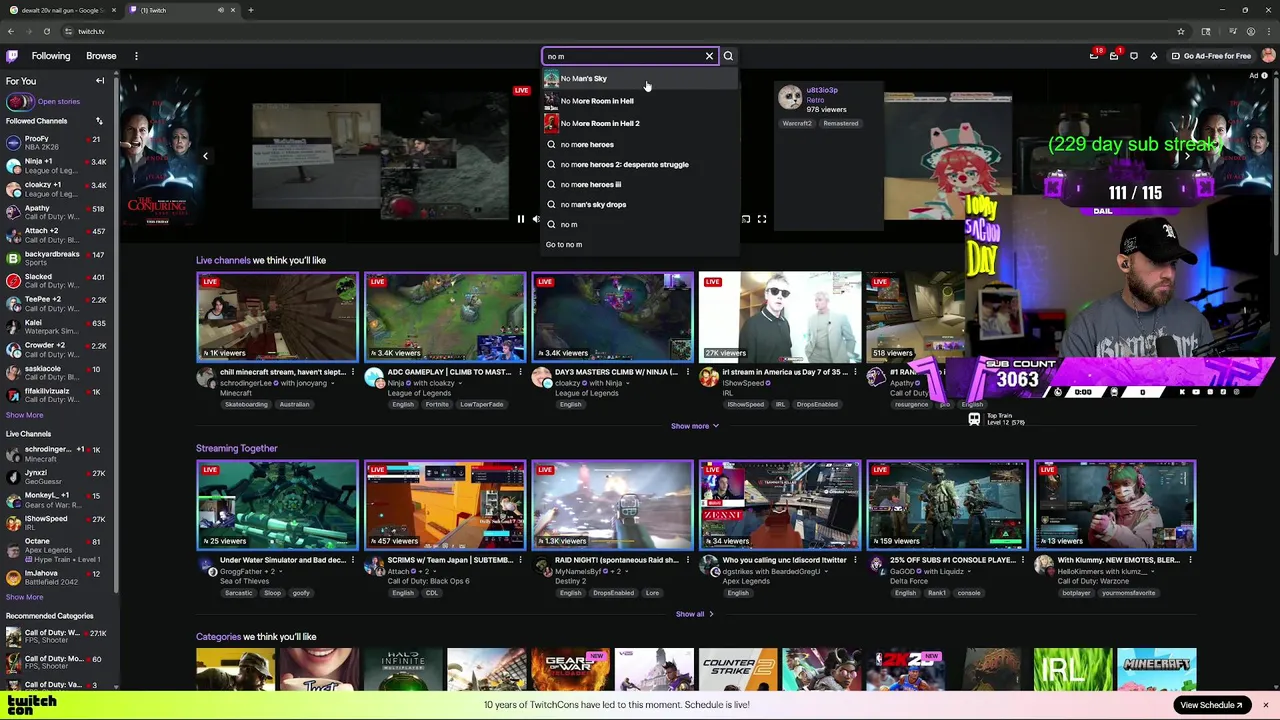Open u8t3io3p channel link
Image resolution: width=1280 pixels, height=720 pixels.
tap(822, 90)
